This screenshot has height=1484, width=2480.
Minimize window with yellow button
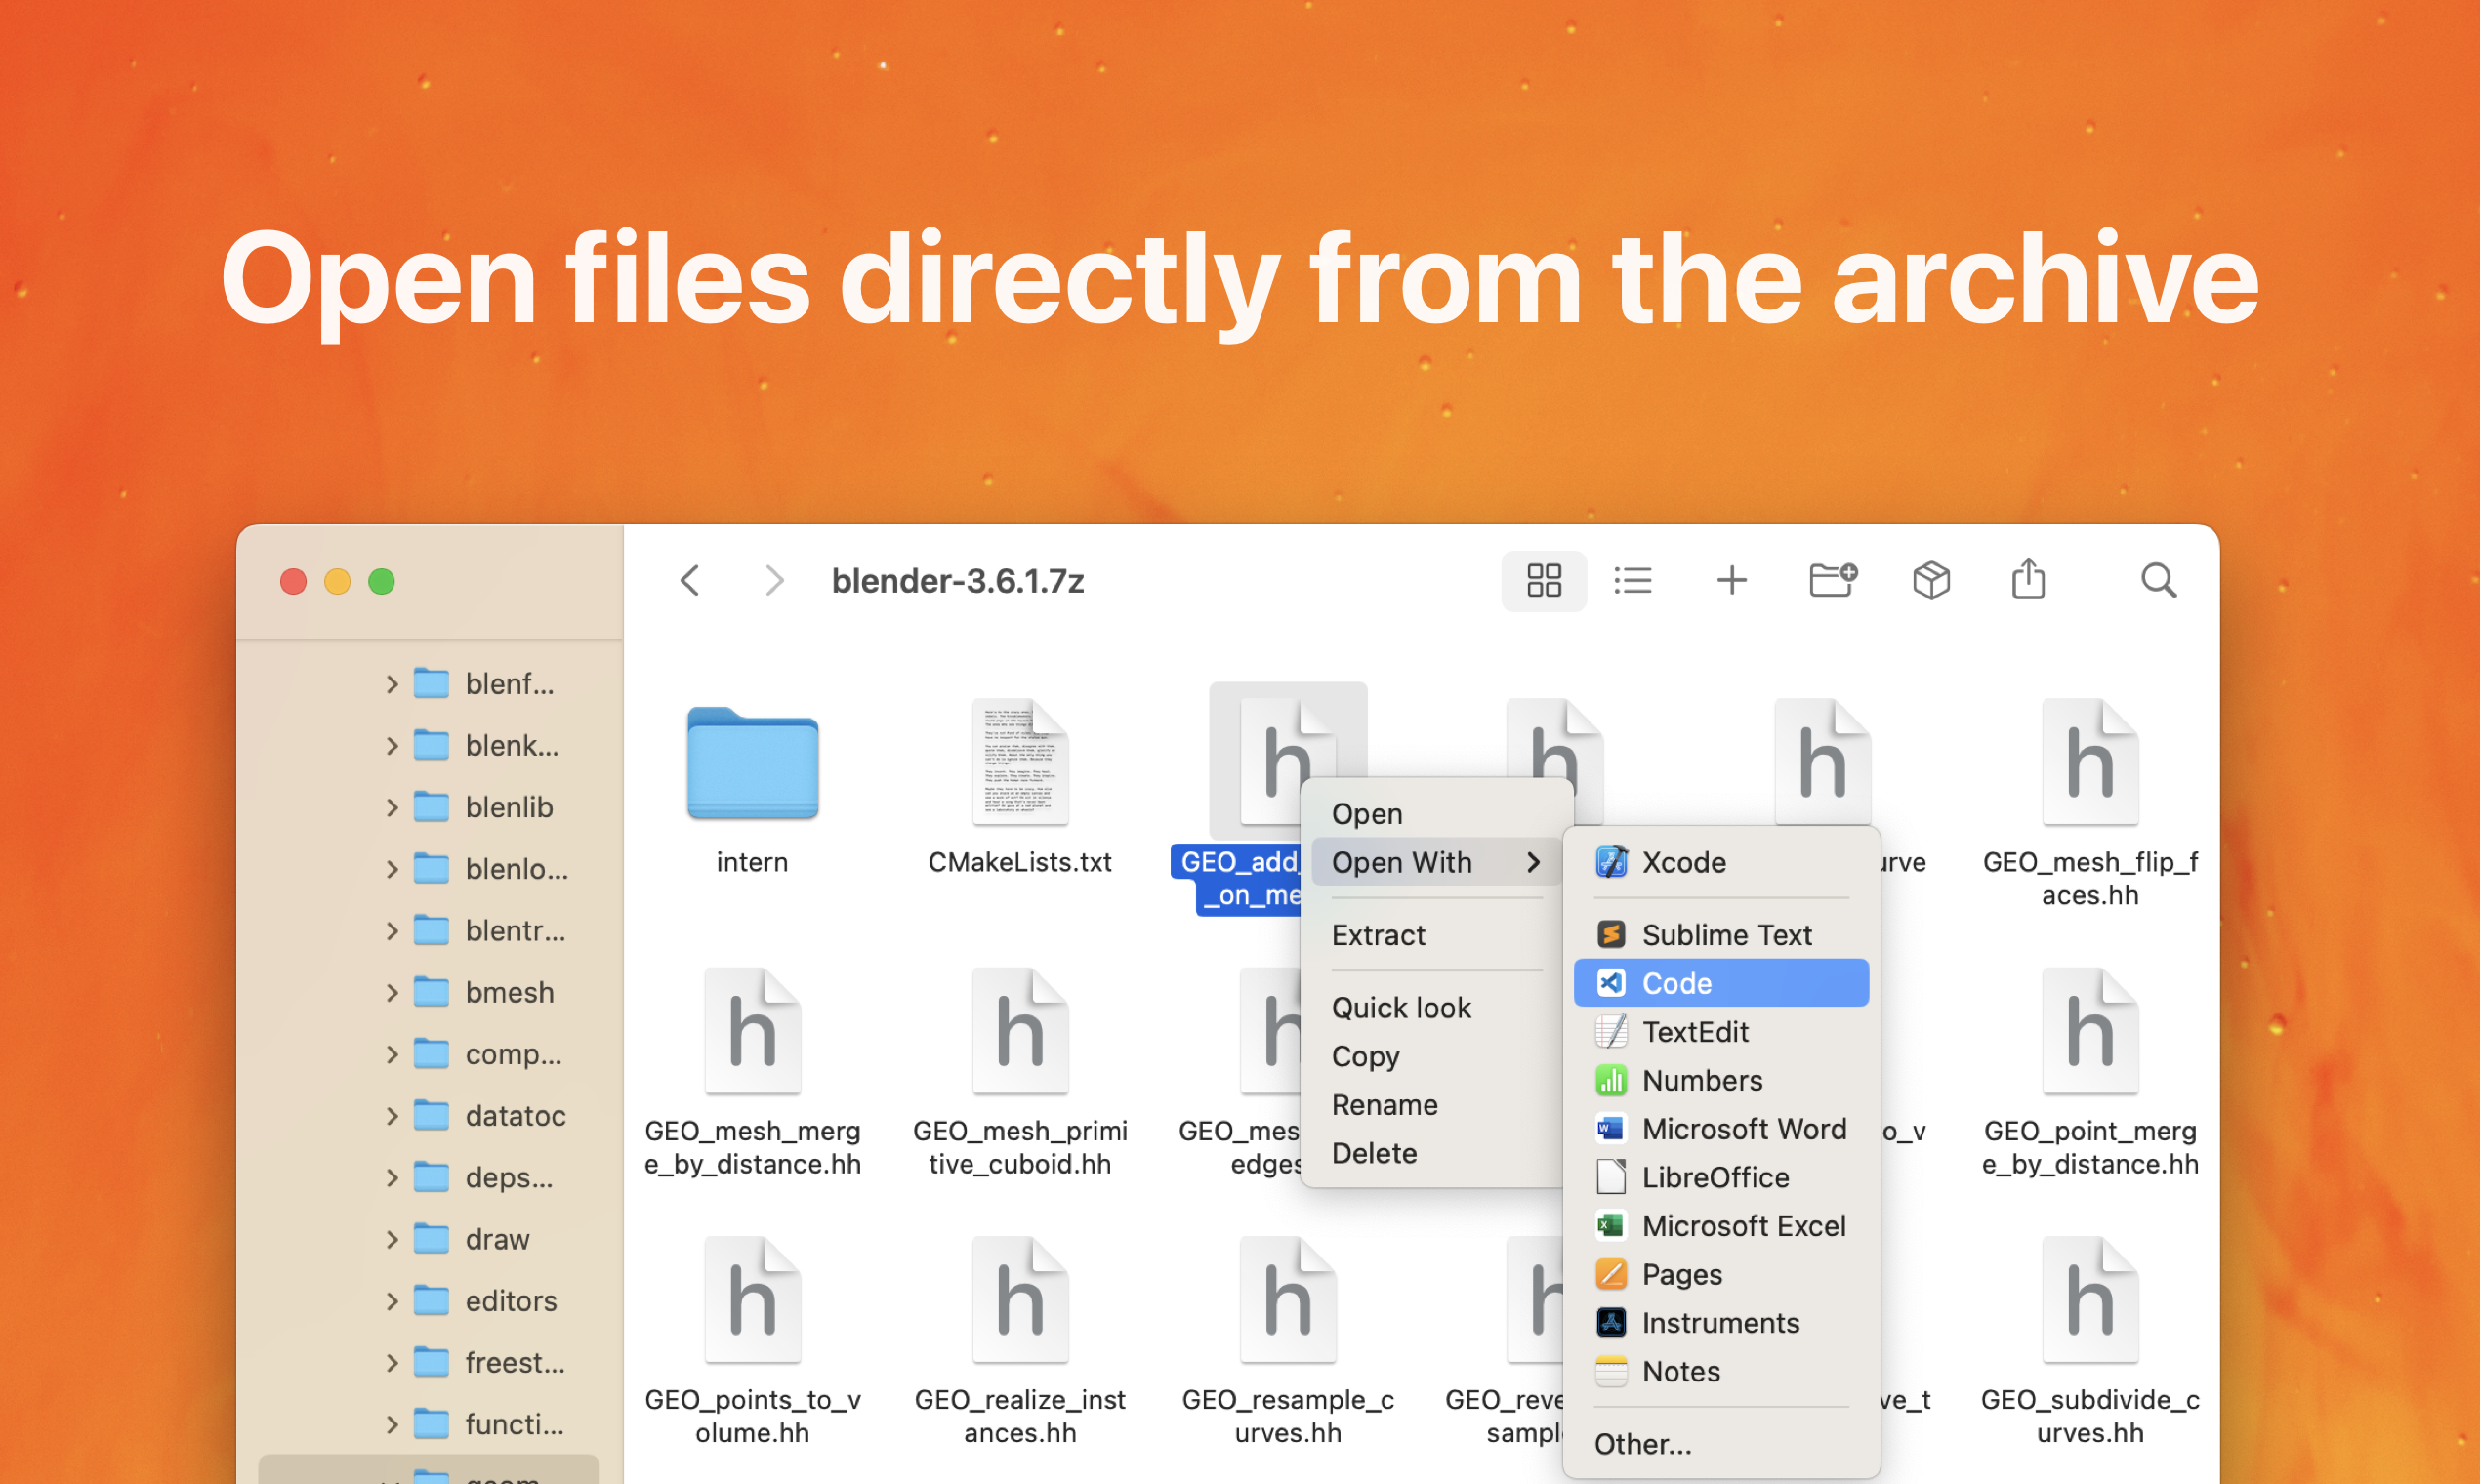pyautogui.click(x=337, y=581)
